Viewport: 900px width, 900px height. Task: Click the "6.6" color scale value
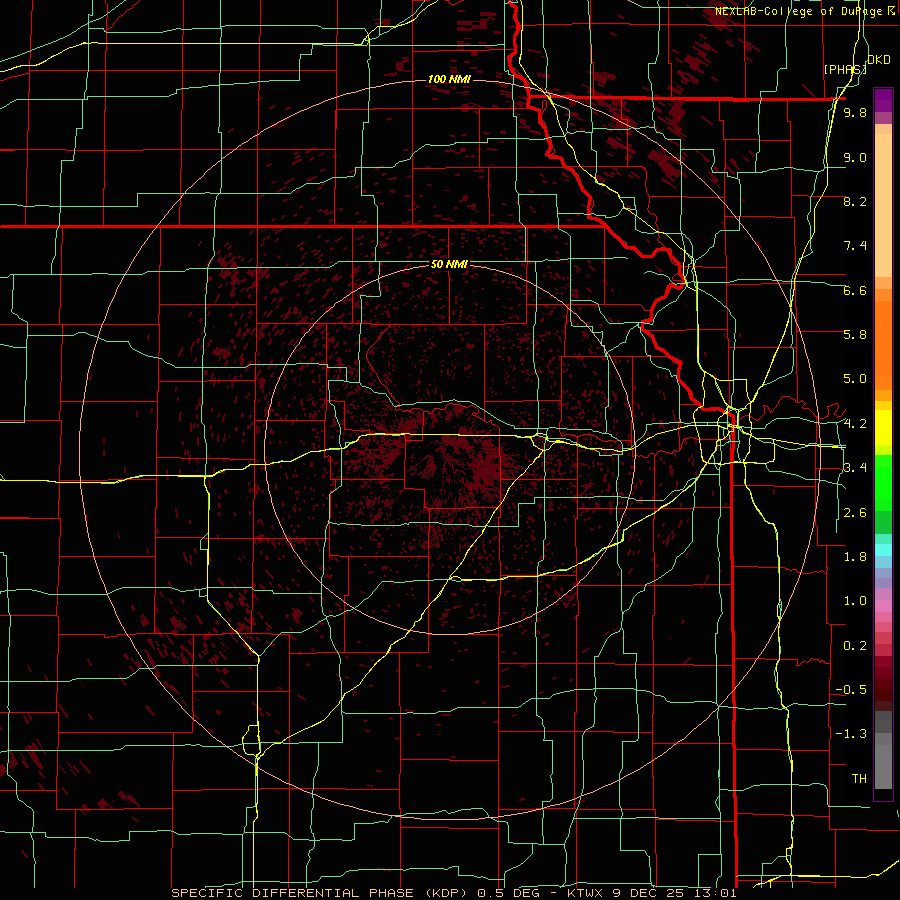pos(855,290)
